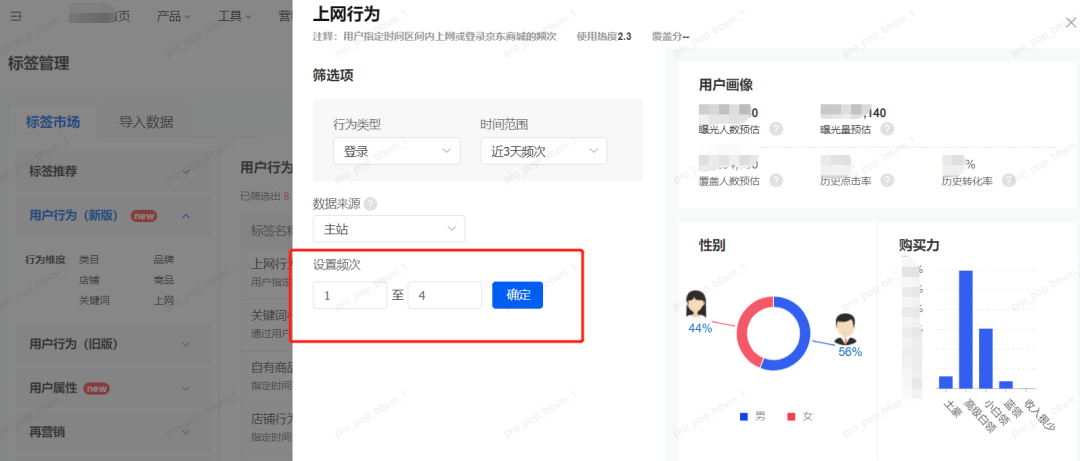Toggle the red 女 legend swatch
The height and width of the screenshot is (461, 1080).
(x=791, y=417)
